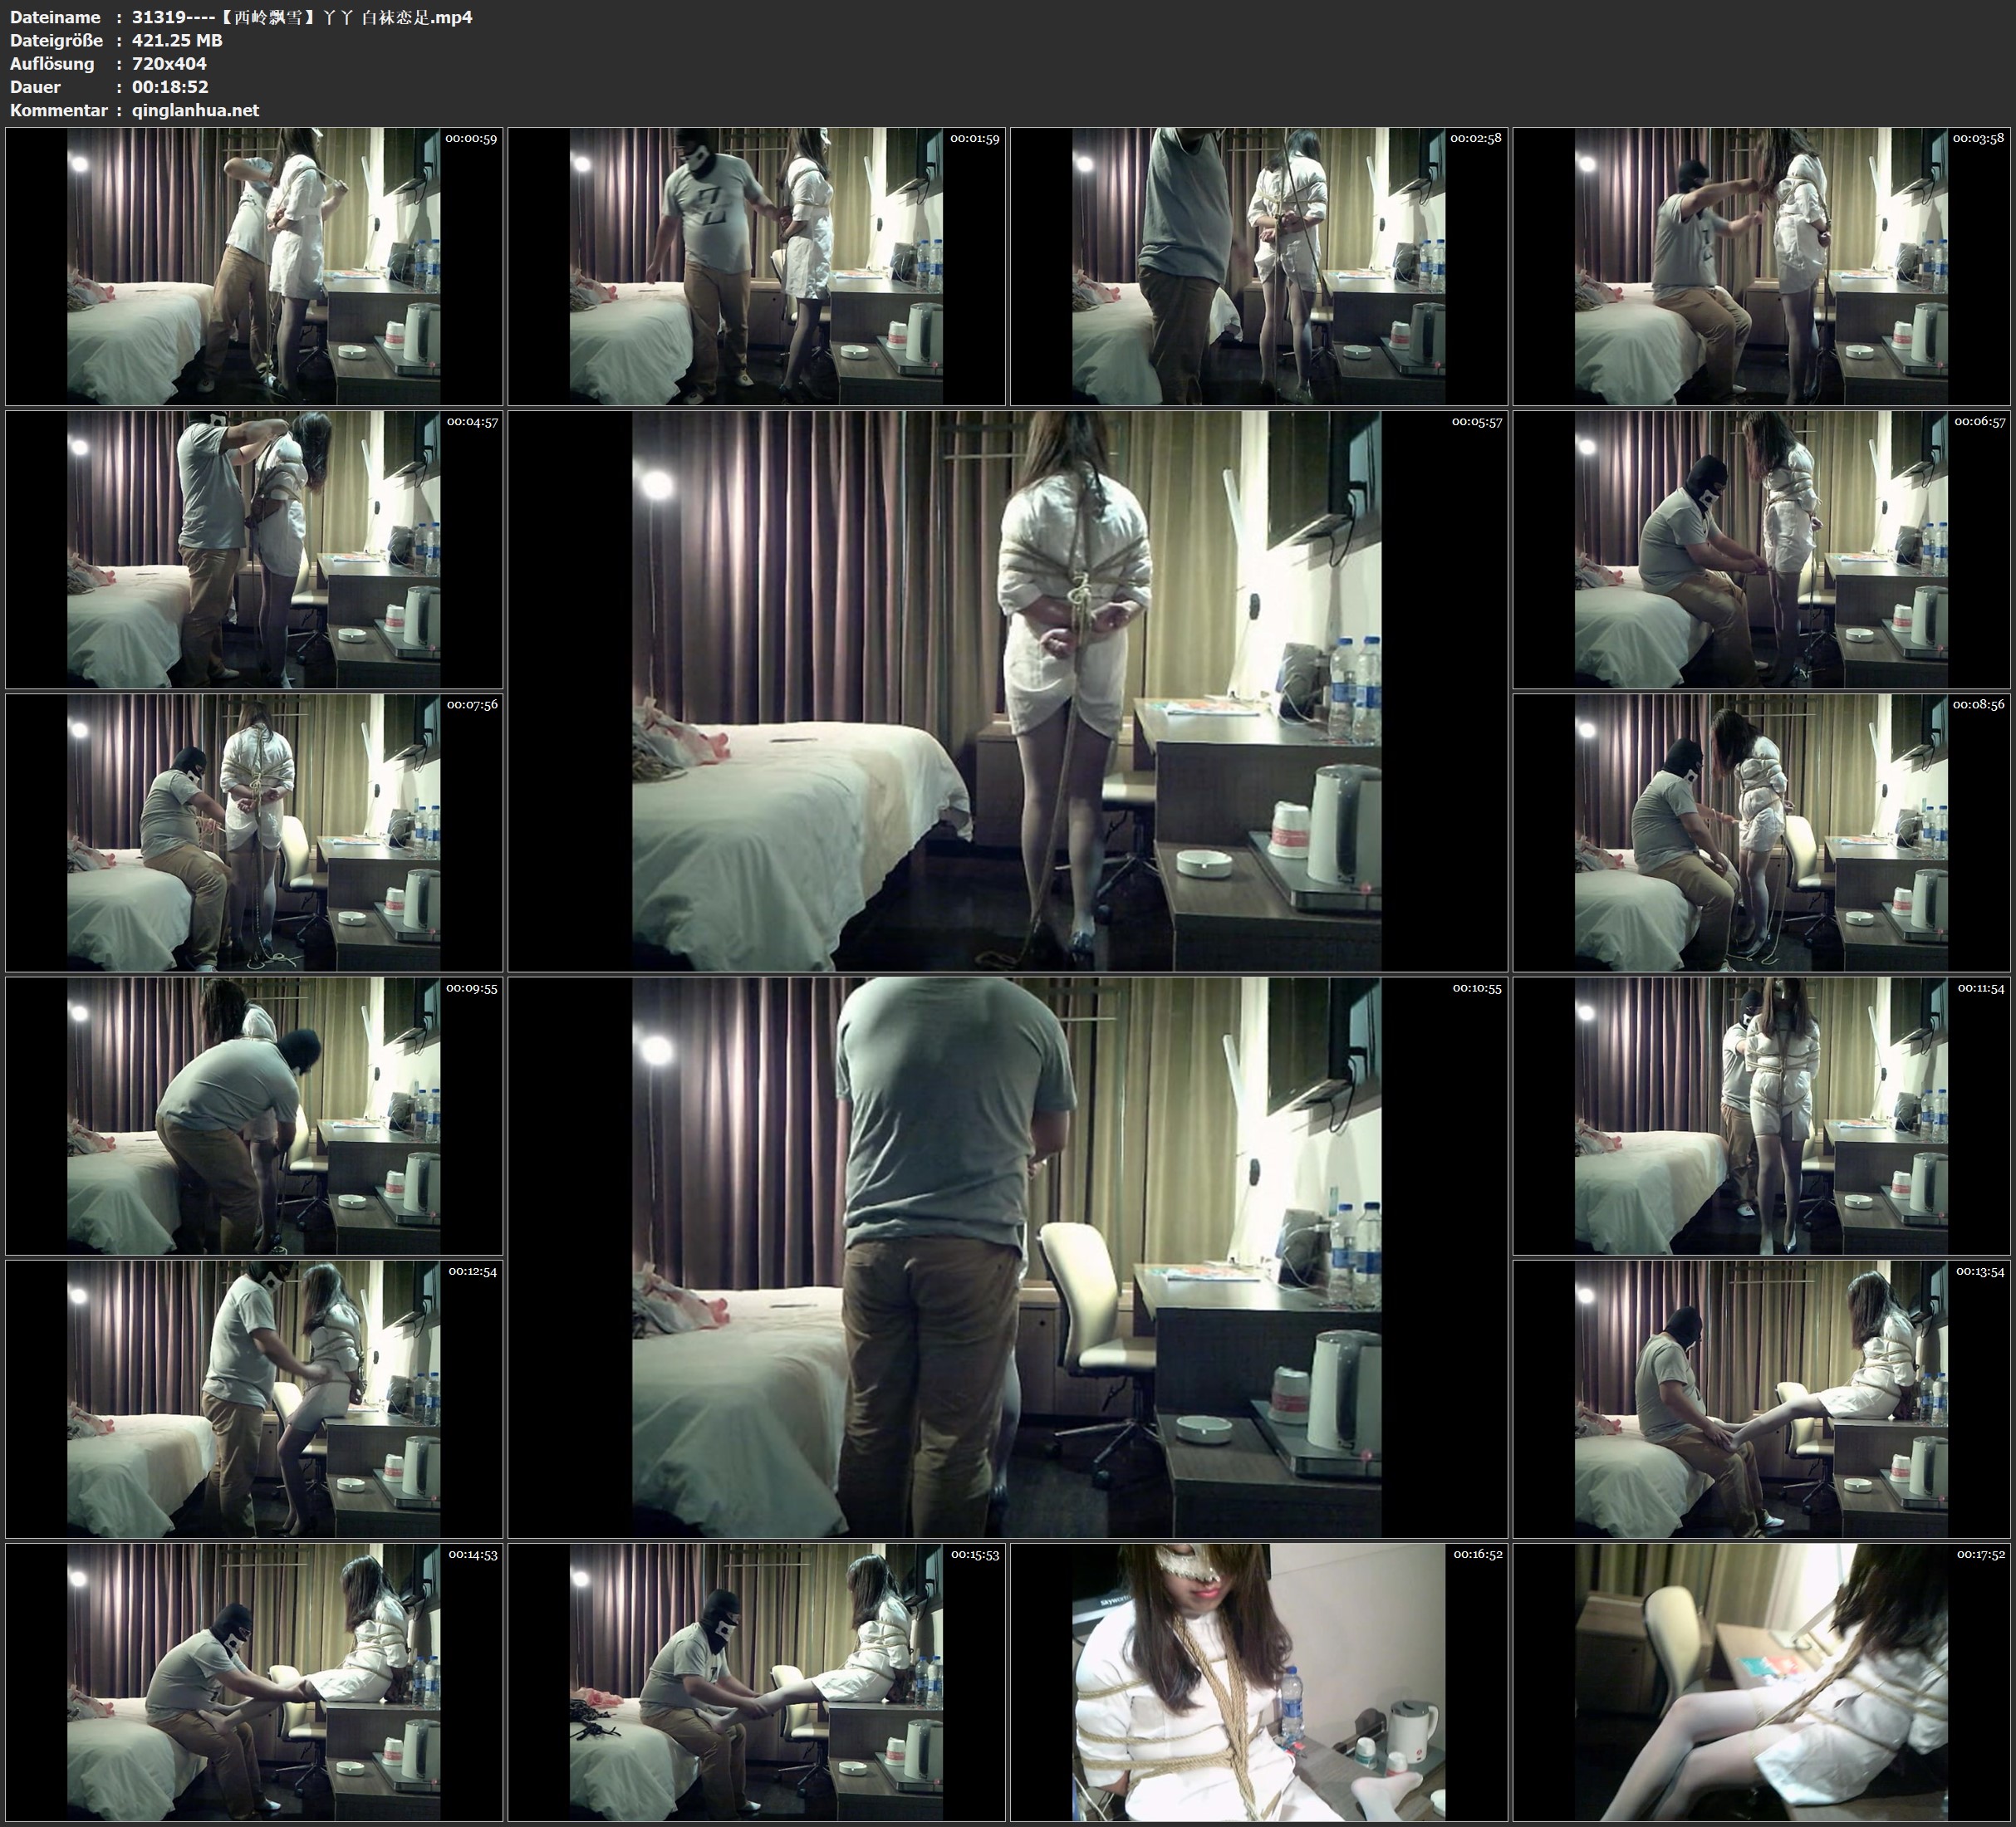Screen dimensions: 2016x1827
Task: Open the thumbnail at timestamp 00:12:54
Action: tap(254, 1398)
